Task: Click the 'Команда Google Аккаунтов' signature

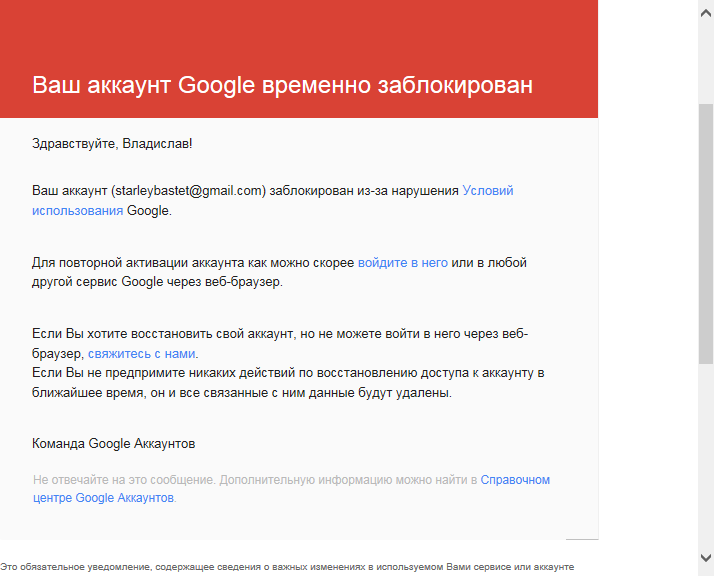Action: point(113,444)
